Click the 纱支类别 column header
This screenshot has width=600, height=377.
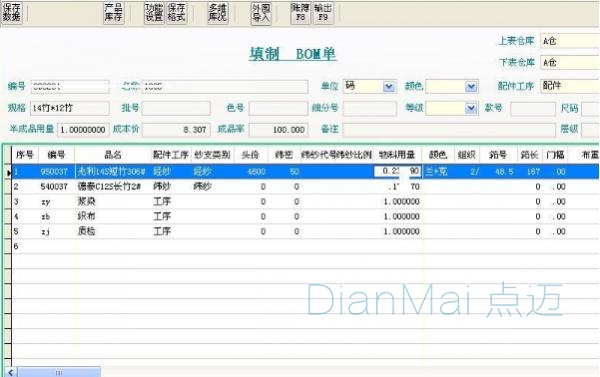212,155
